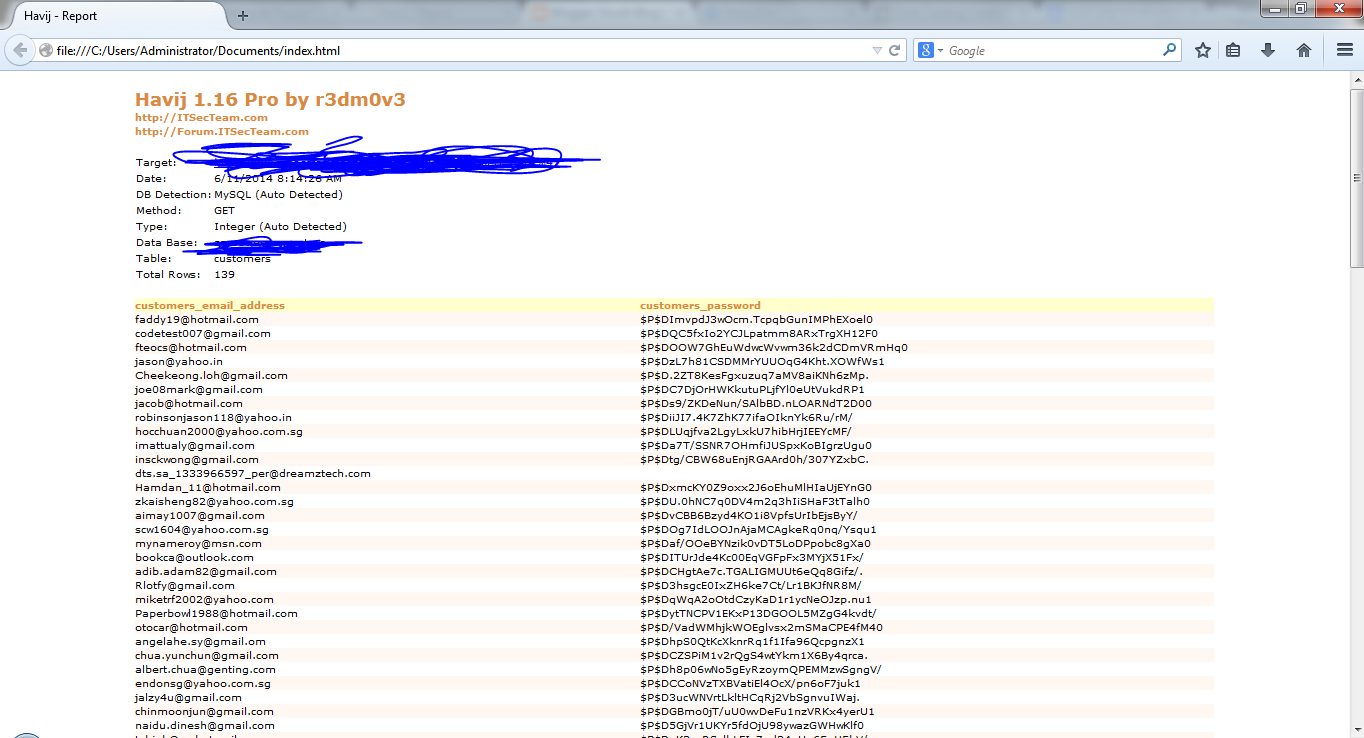Click the Havij 1.16 Pro heading

click(270, 100)
